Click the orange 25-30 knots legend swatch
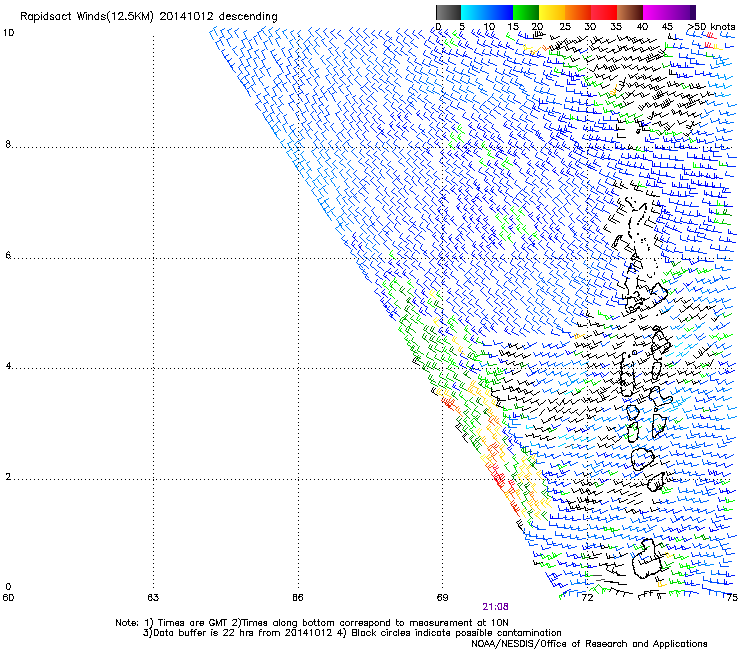The width and height of the screenshot is (740, 650). 578,12
